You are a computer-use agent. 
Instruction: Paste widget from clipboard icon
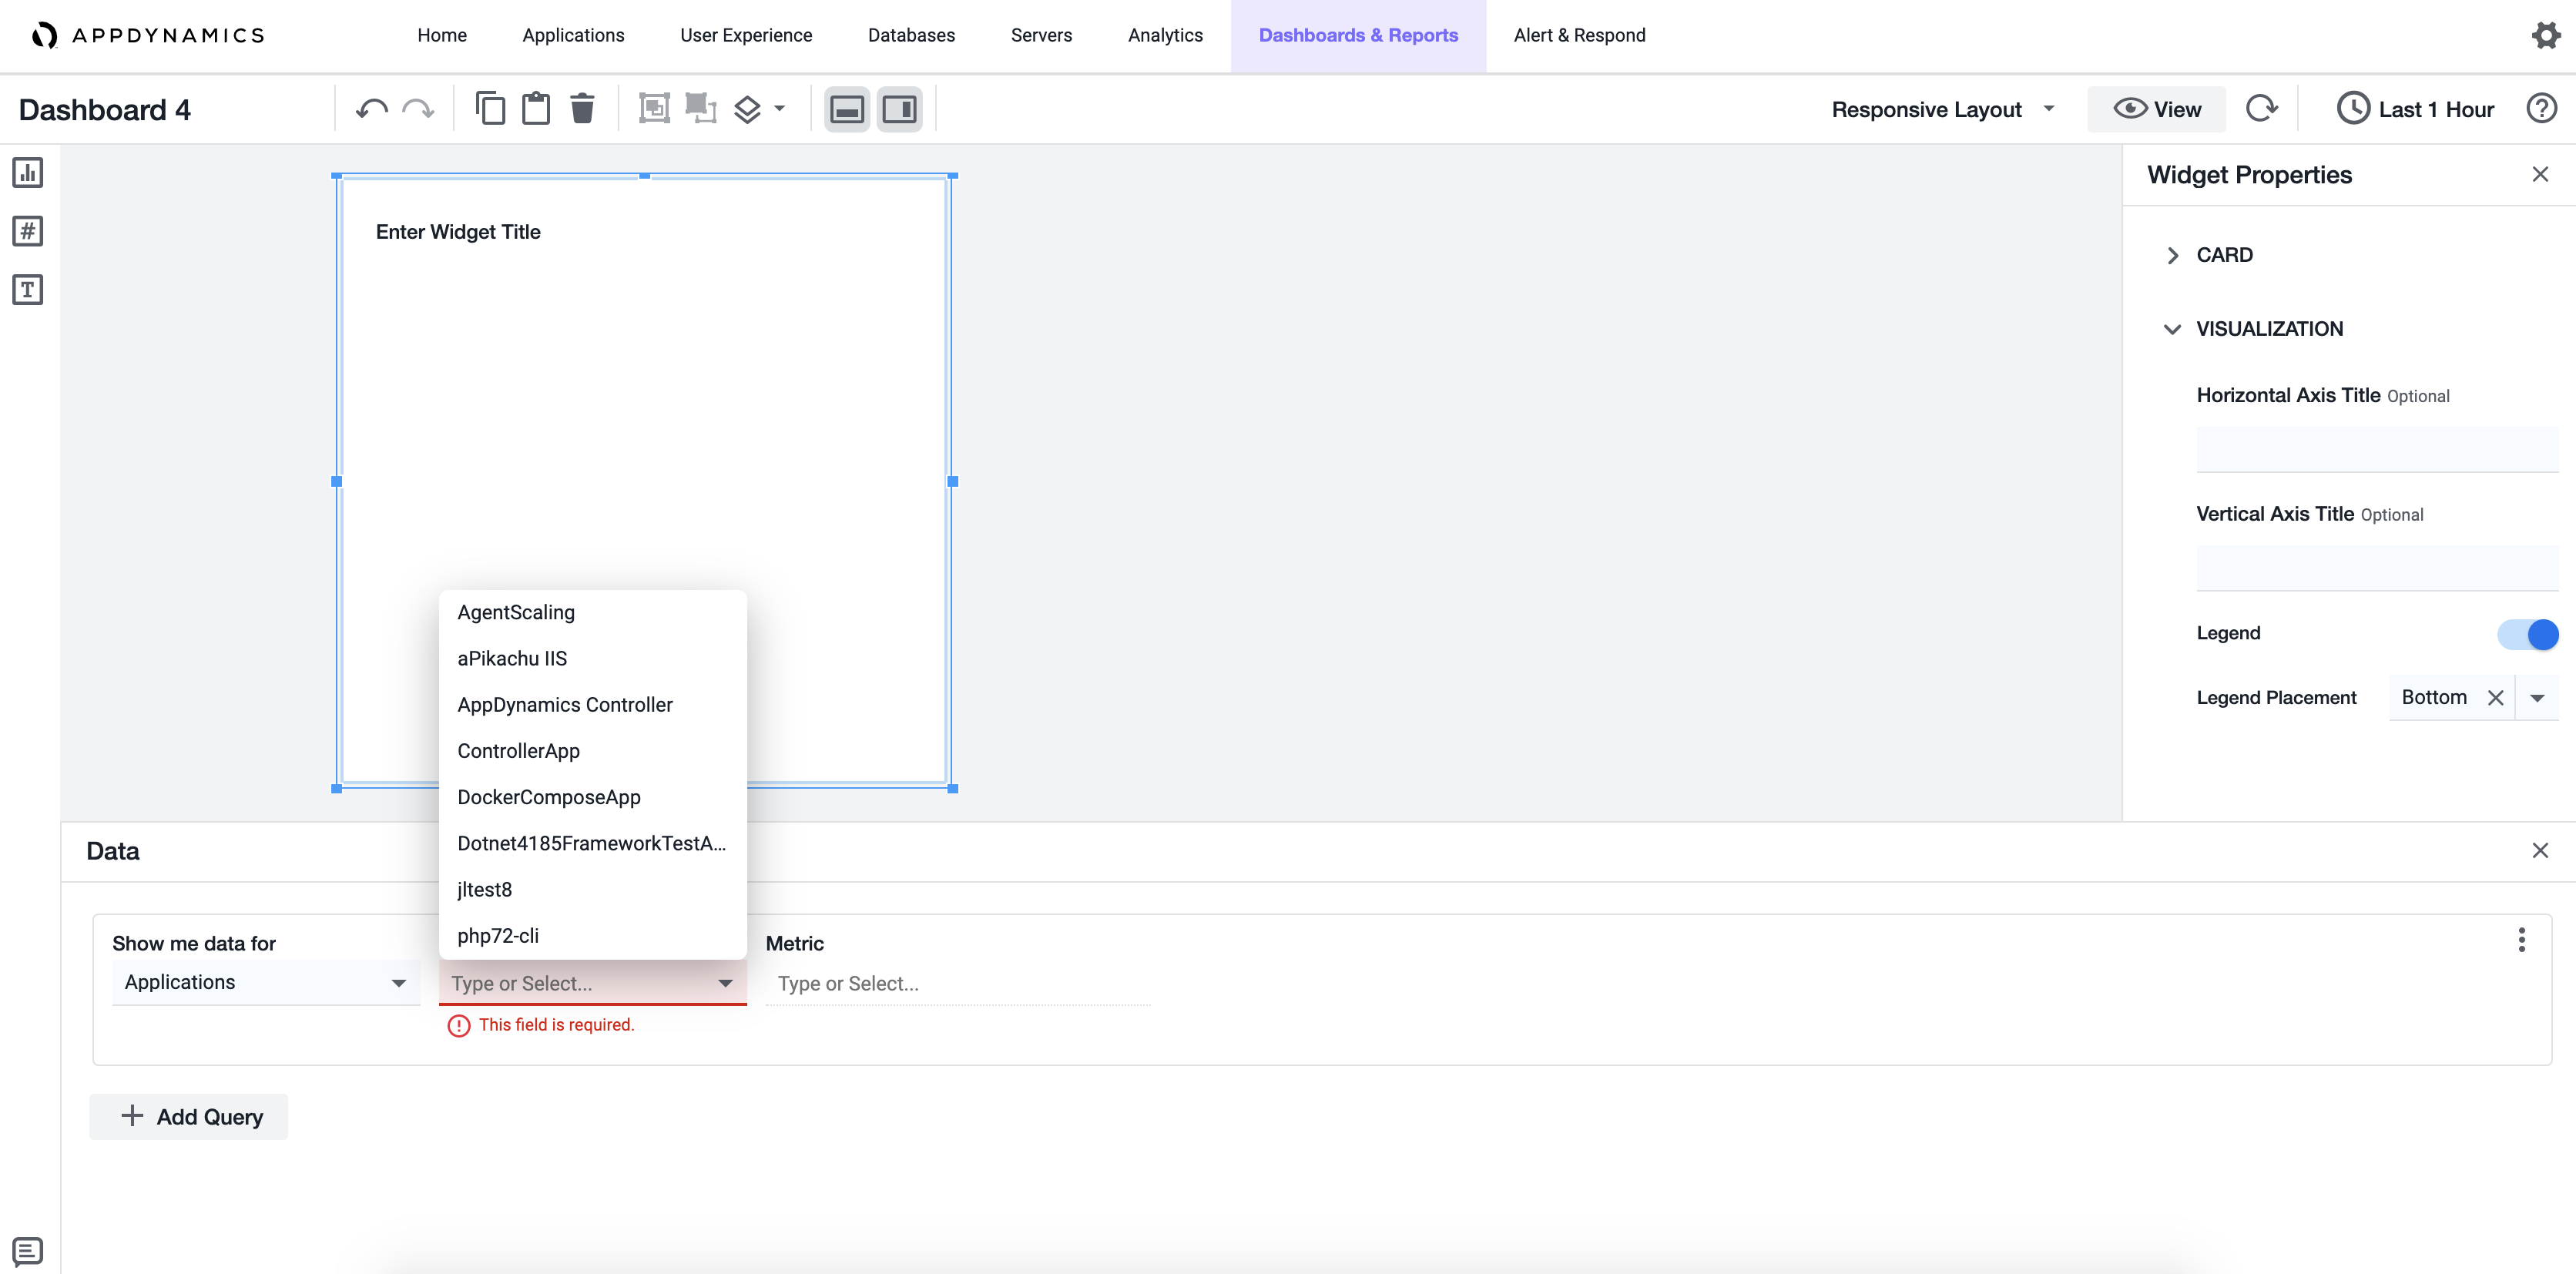(536, 108)
